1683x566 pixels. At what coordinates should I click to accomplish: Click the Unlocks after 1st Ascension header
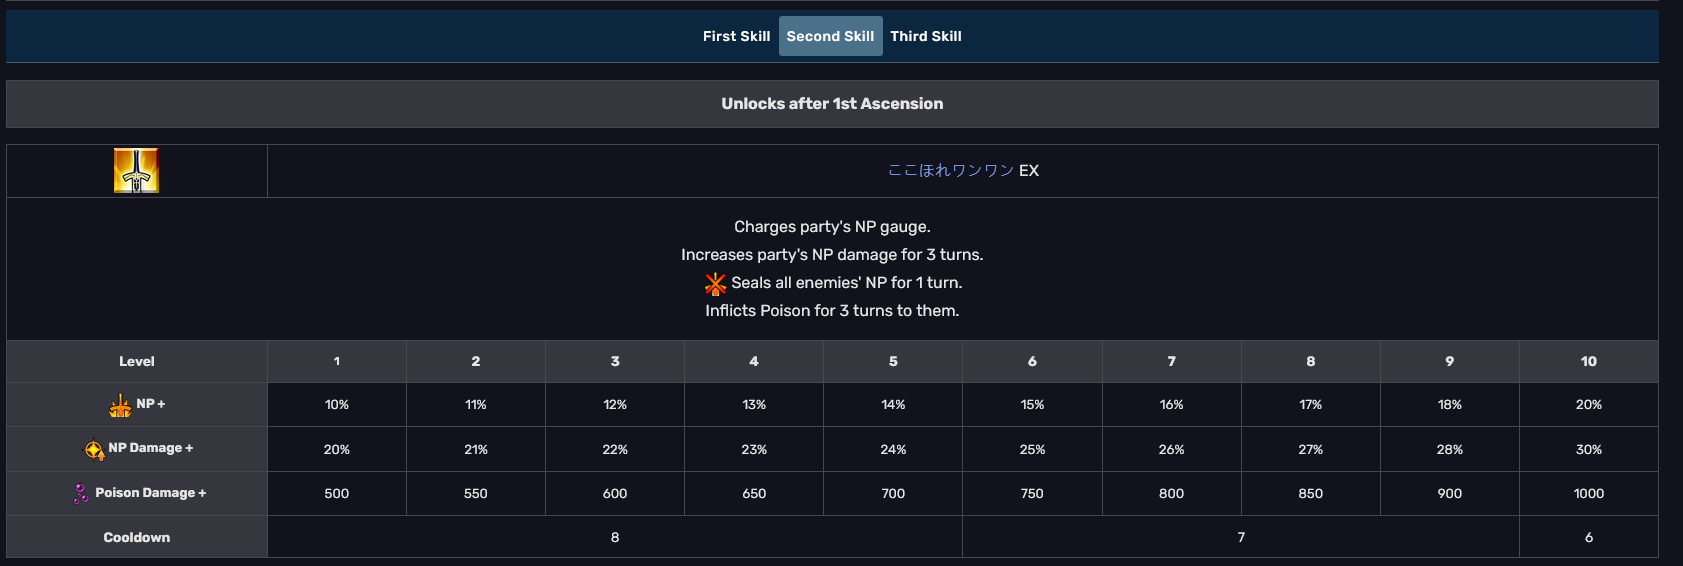(x=832, y=104)
